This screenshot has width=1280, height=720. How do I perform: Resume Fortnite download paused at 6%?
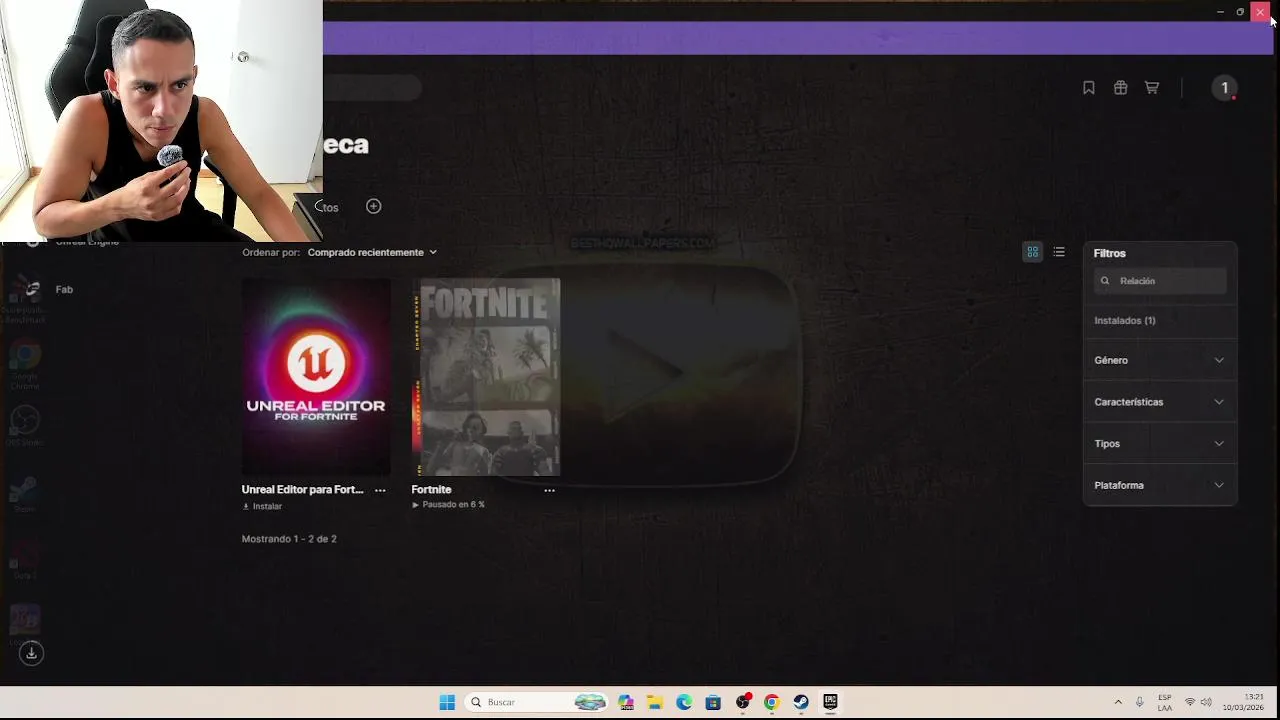click(x=448, y=505)
